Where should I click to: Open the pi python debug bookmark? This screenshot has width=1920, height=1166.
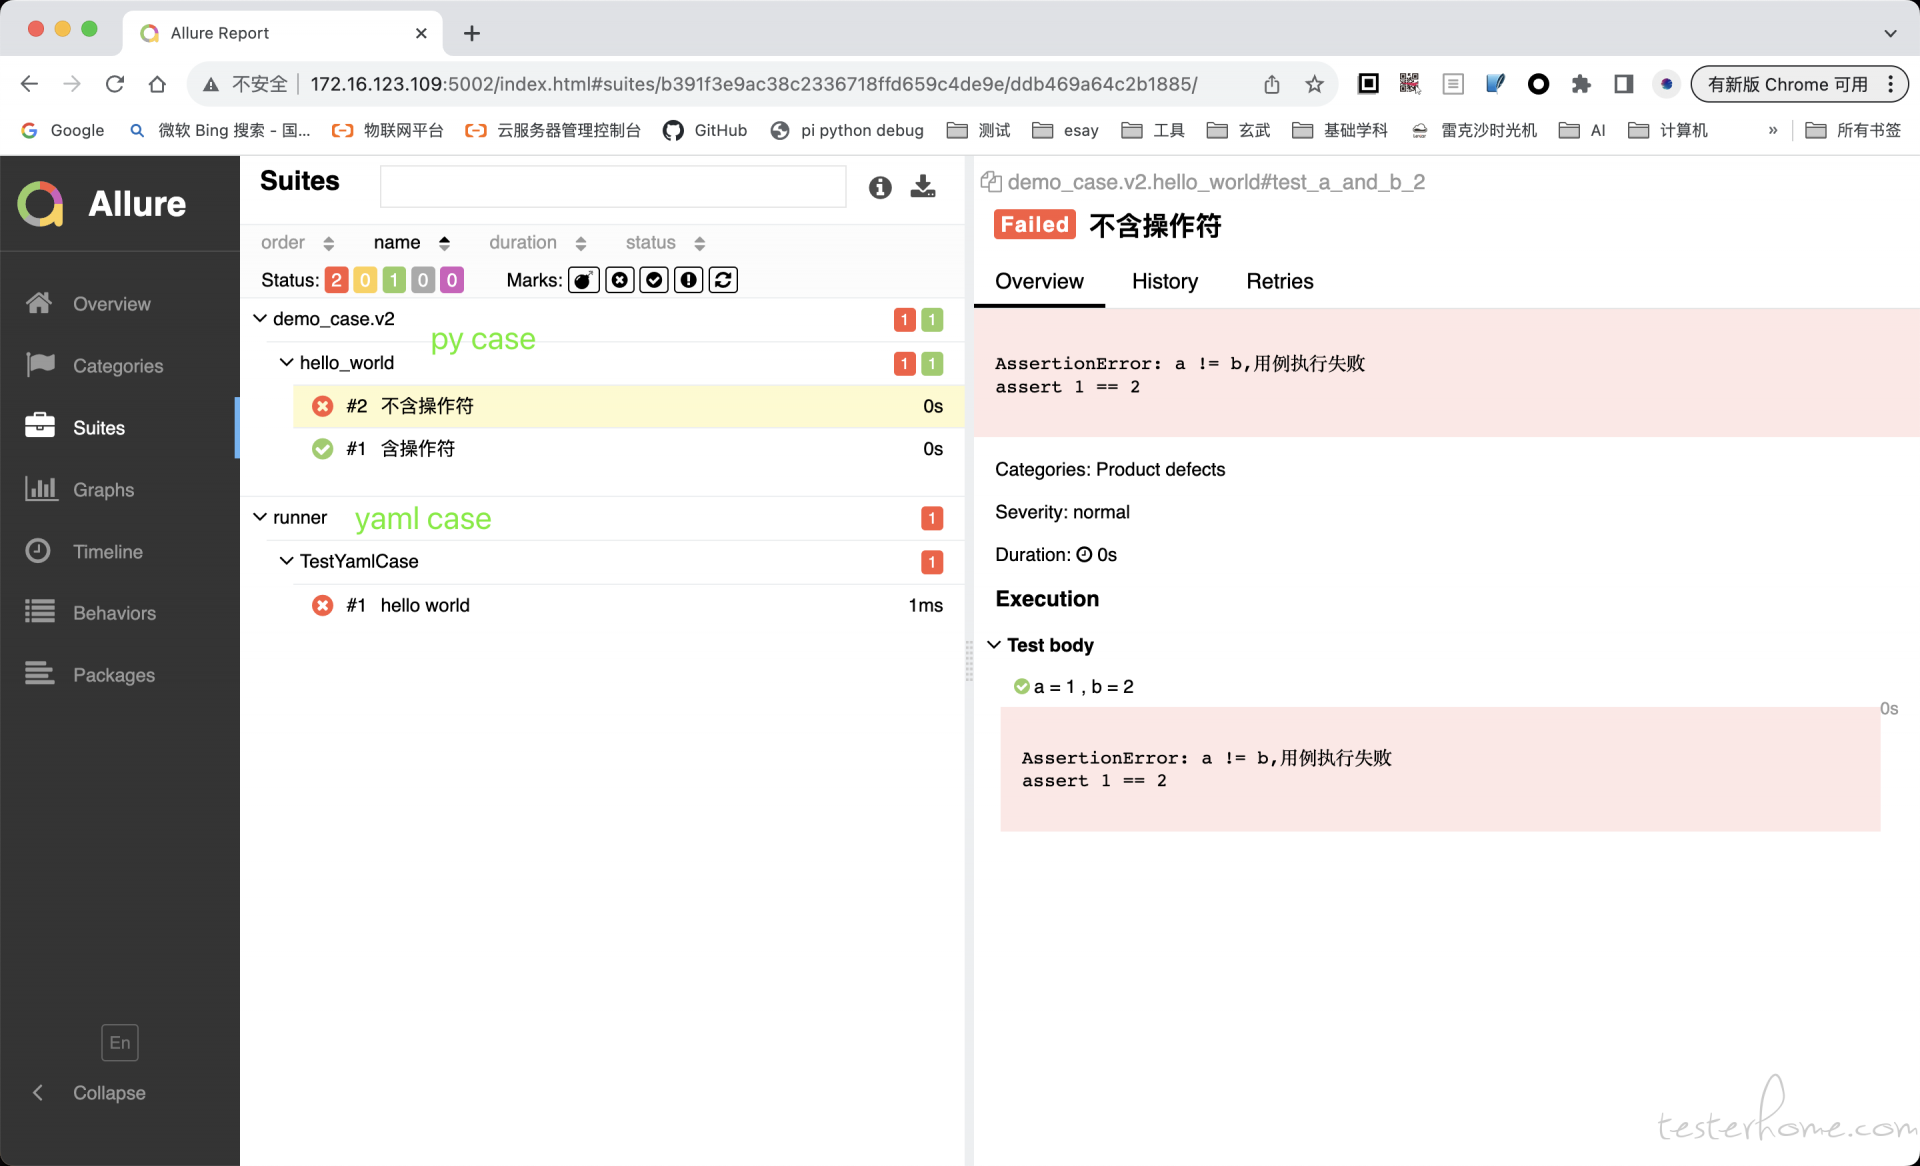click(847, 130)
